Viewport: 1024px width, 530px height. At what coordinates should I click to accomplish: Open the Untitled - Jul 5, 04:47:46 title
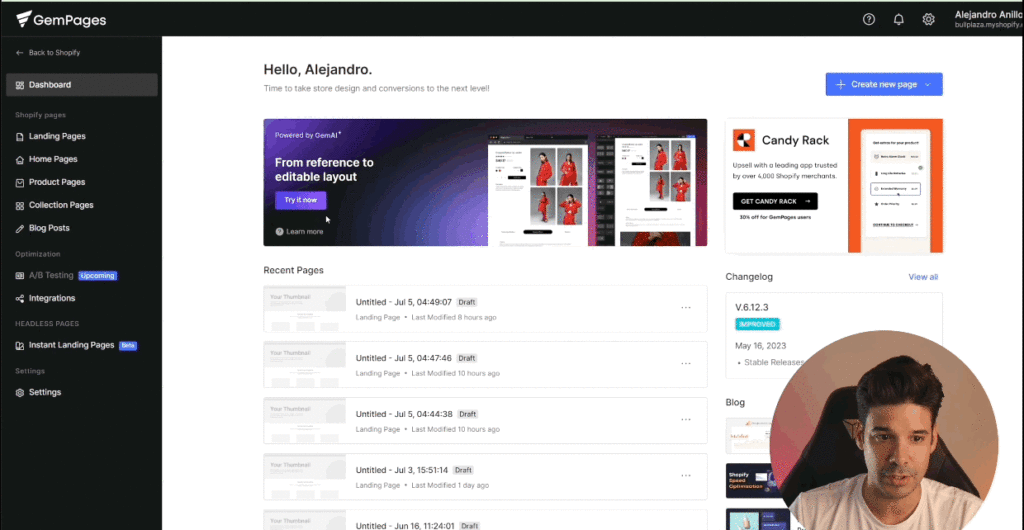(x=404, y=358)
